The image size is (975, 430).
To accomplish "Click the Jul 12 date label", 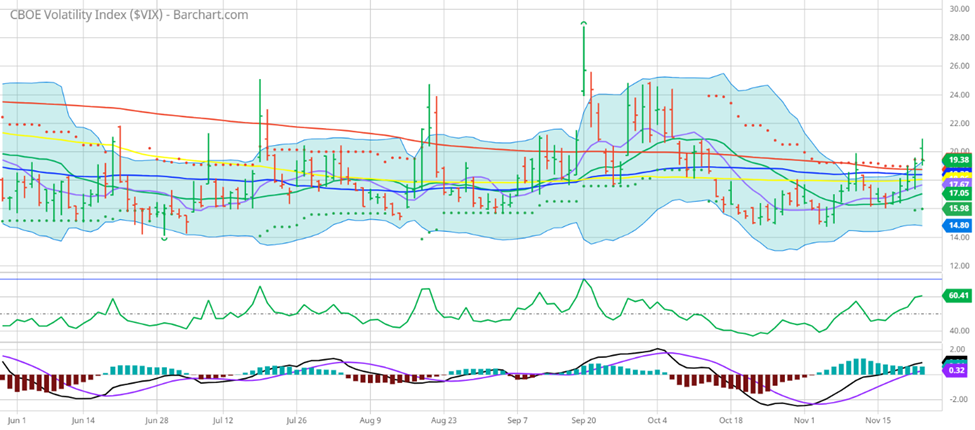I will tap(223, 419).
